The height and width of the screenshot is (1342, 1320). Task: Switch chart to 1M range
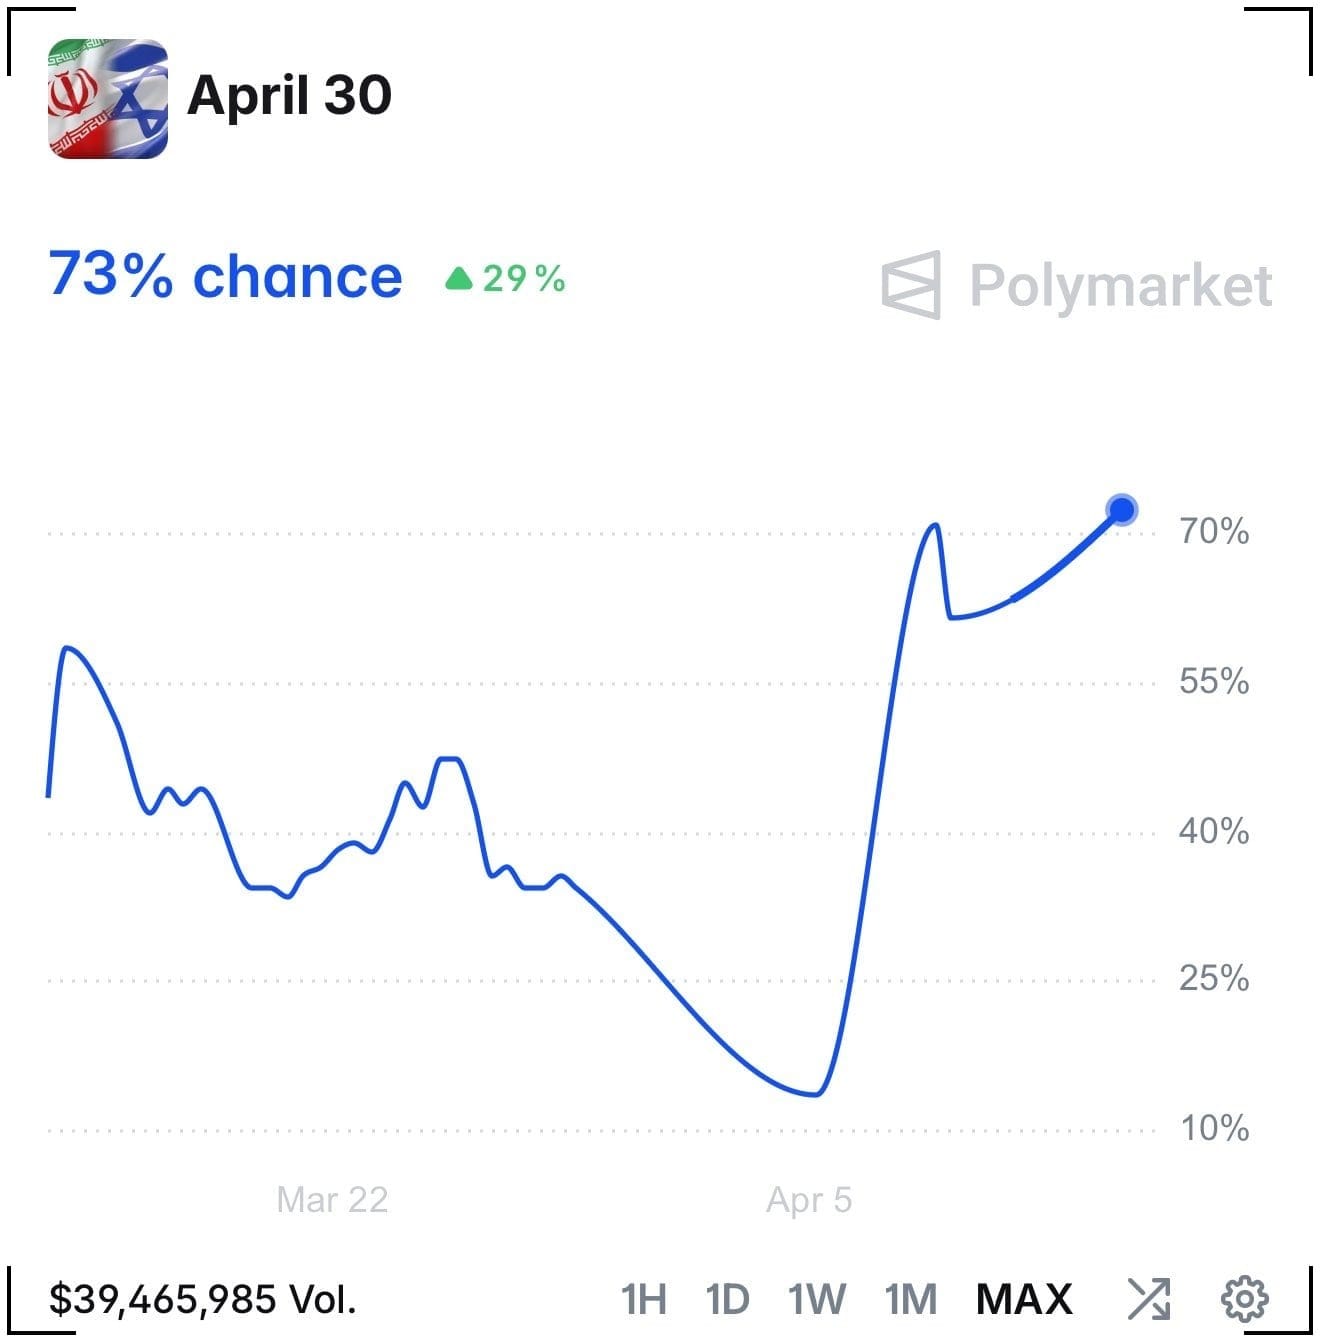pyautogui.click(x=911, y=1299)
